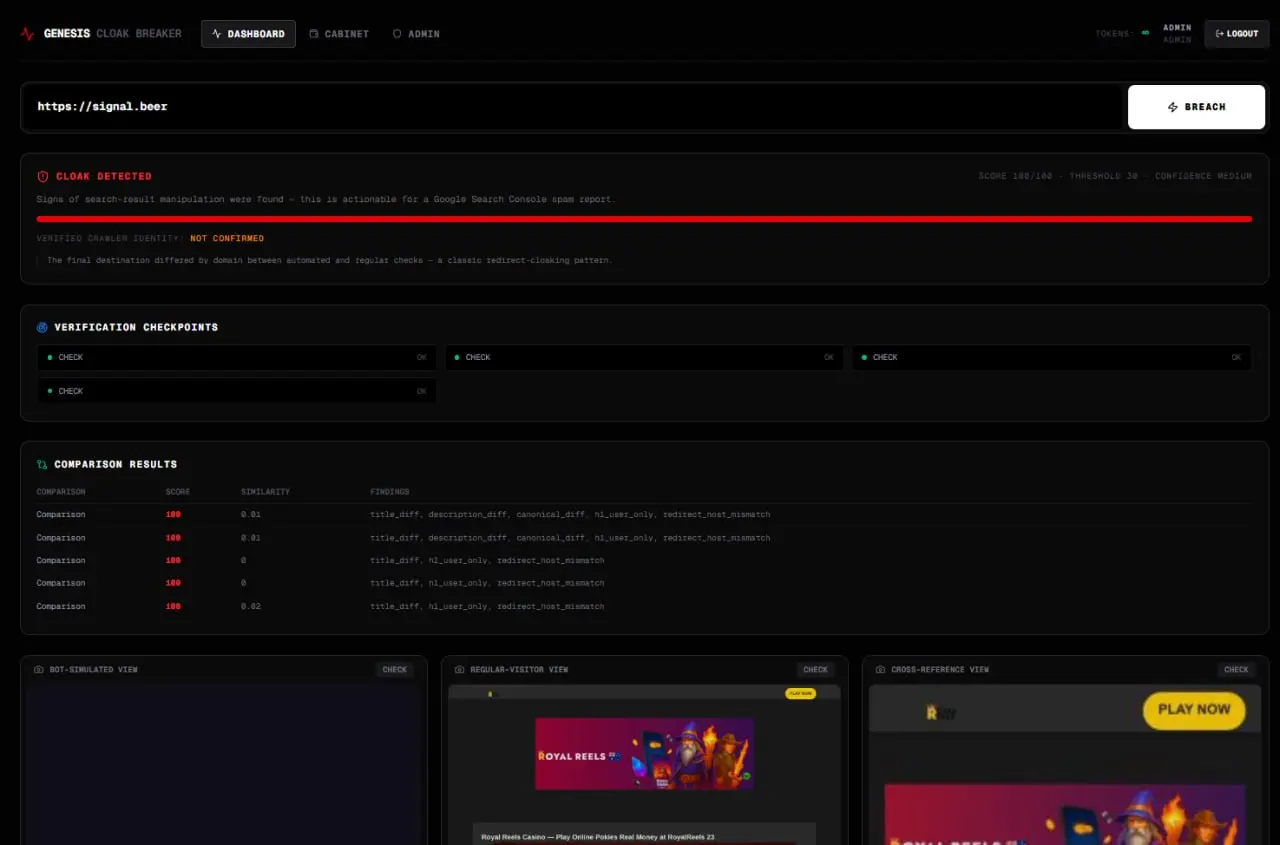Click the Genesis red pulse logo icon
This screenshot has width=1280, height=845.
click(27, 34)
